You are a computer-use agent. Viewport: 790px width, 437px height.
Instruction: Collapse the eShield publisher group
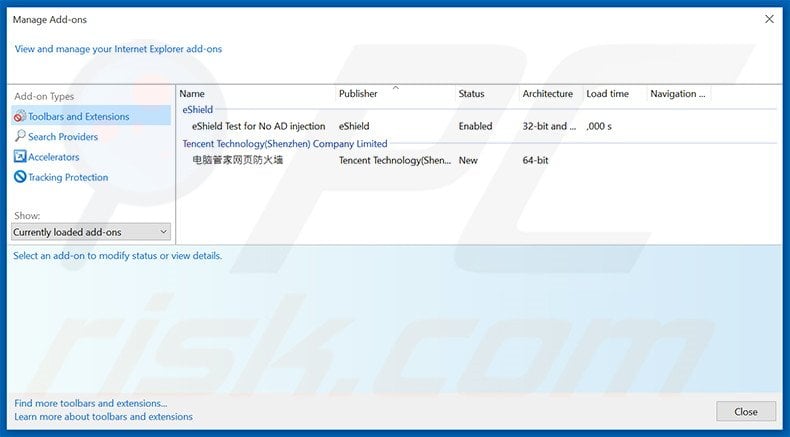point(198,109)
